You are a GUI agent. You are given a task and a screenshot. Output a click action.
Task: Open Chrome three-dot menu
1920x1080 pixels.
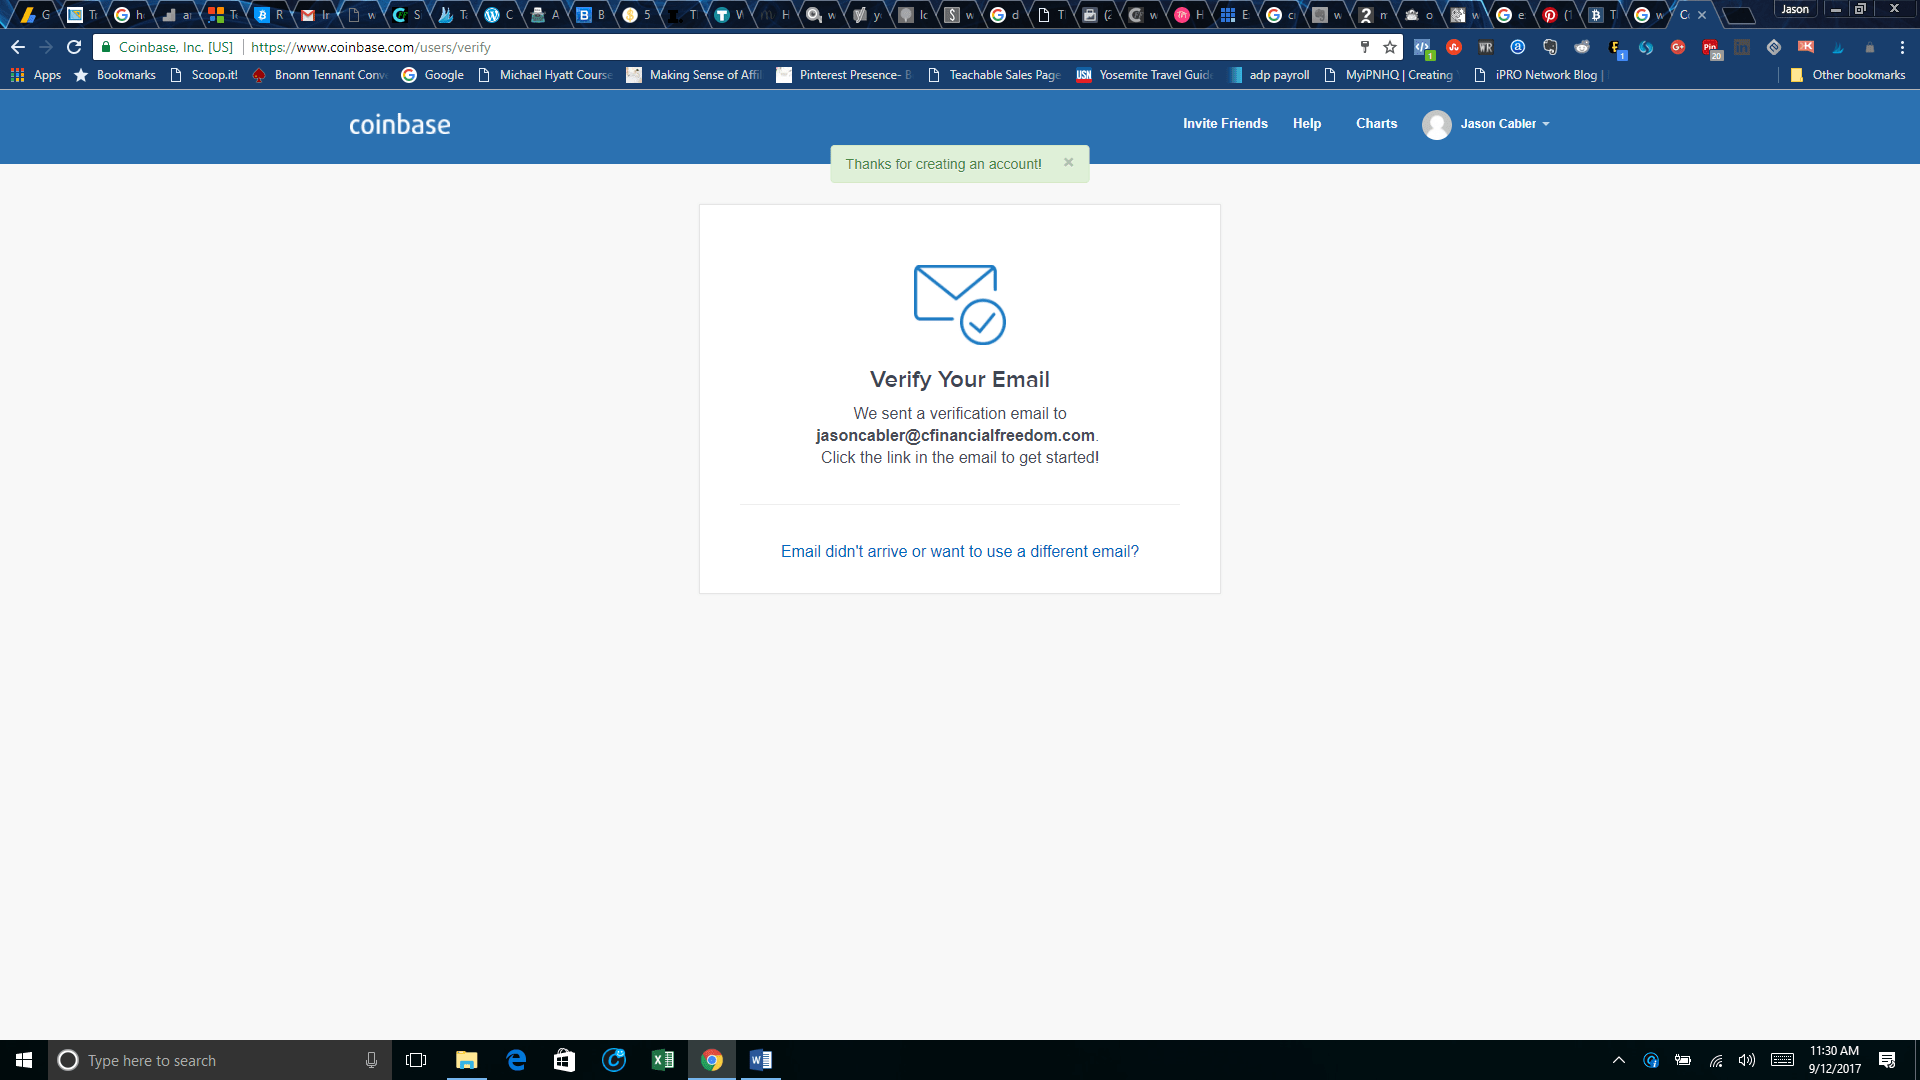1902,47
